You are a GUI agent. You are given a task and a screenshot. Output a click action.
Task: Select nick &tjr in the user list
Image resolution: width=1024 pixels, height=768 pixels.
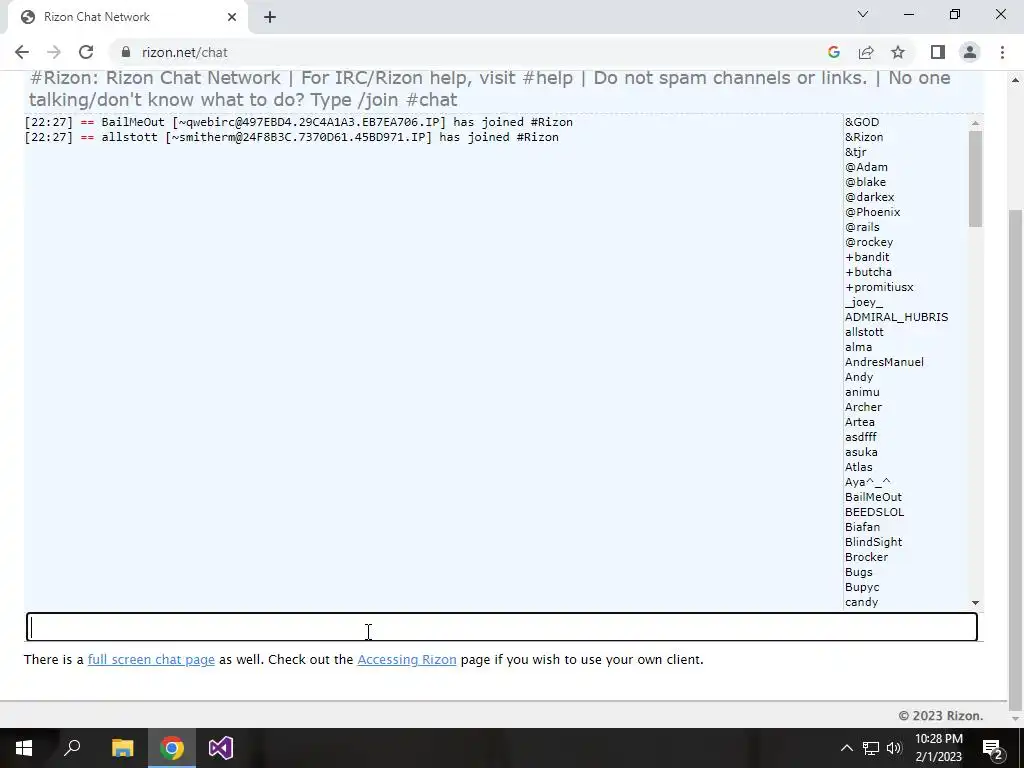coord(856,152)
